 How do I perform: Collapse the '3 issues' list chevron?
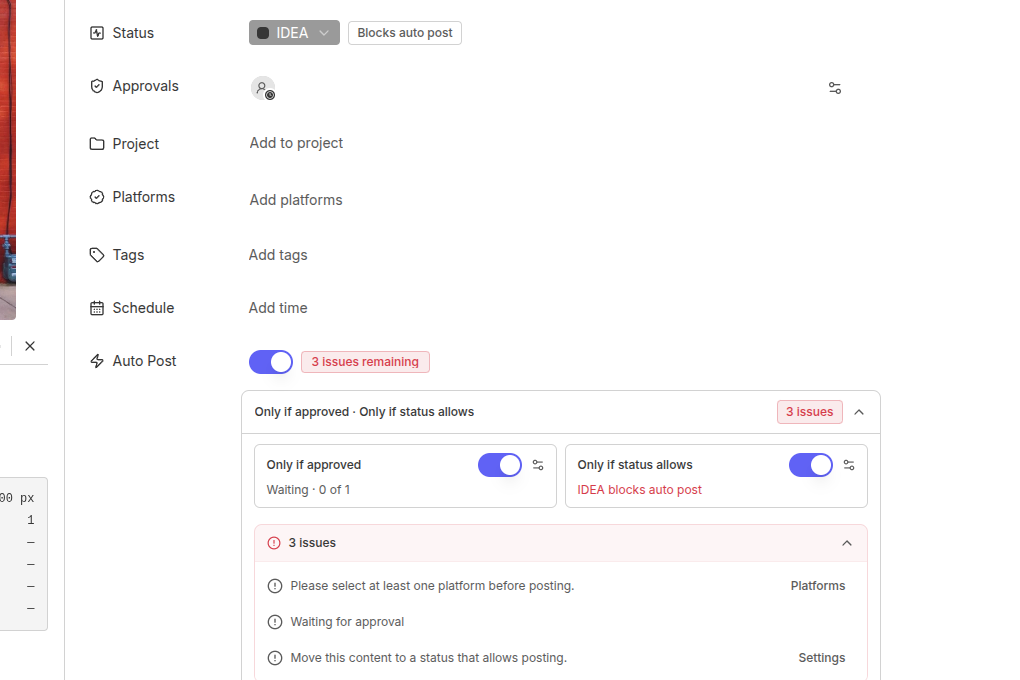[847, 543]
